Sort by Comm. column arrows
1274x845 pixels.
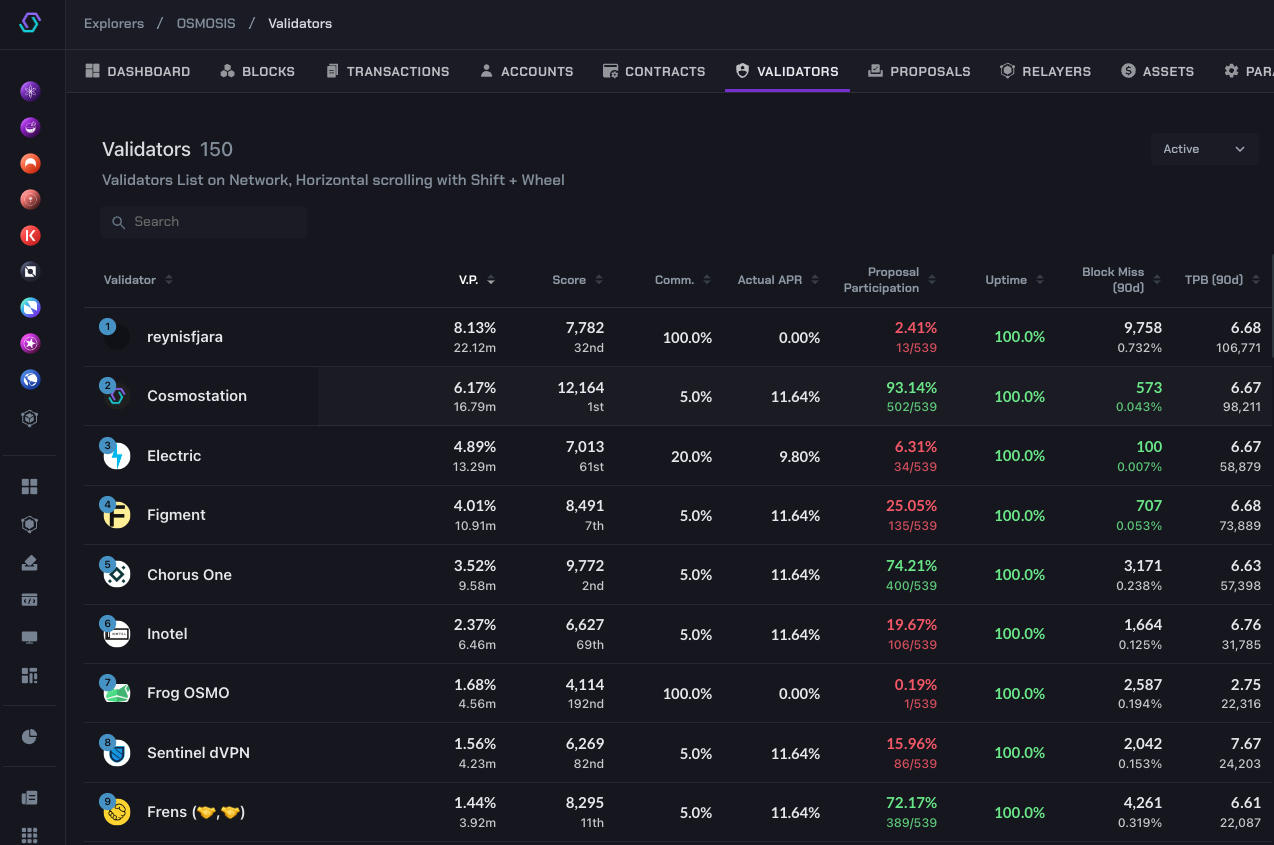[707, 280]
